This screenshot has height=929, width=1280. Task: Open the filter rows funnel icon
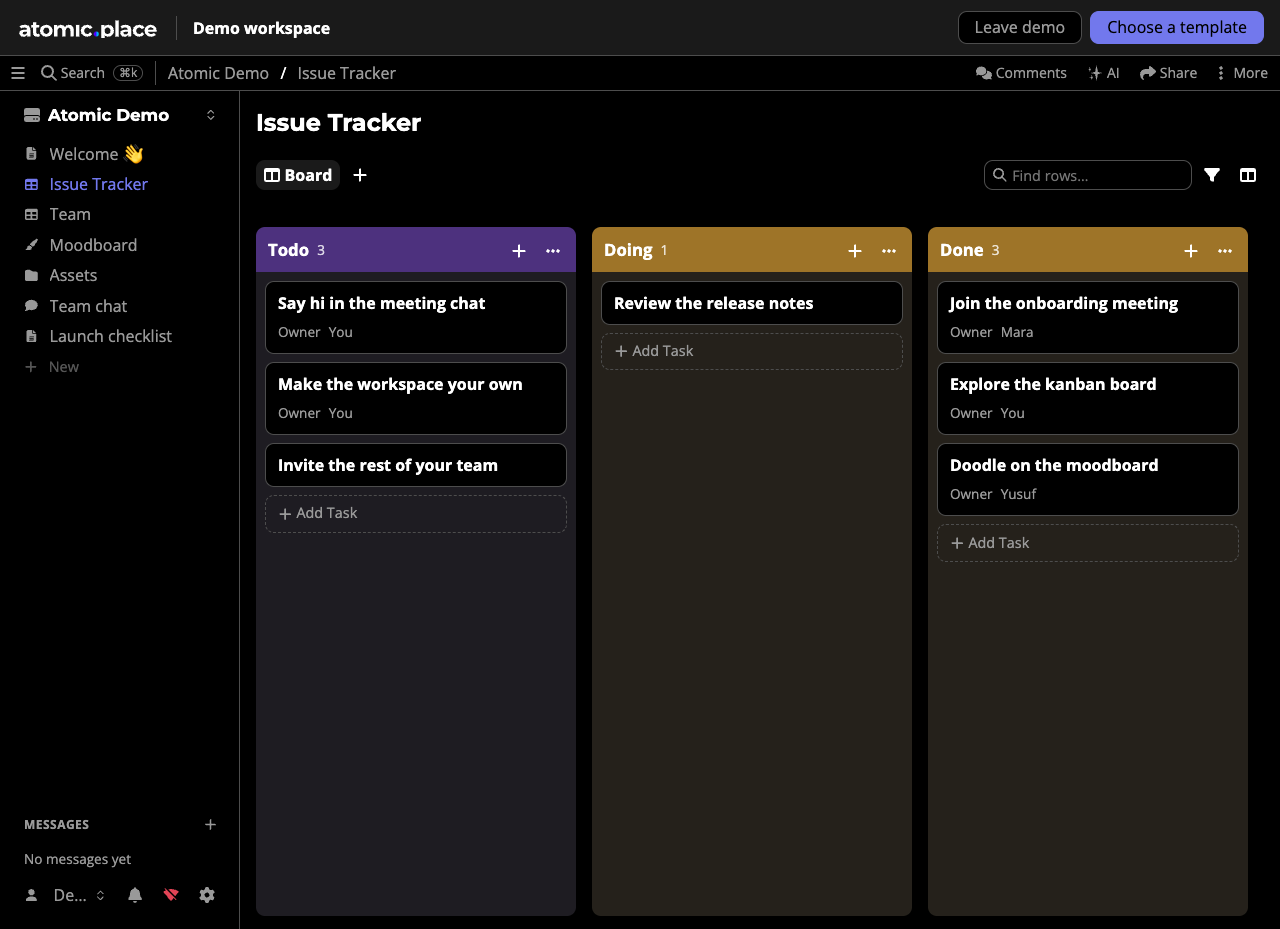tap(1212, 175)
